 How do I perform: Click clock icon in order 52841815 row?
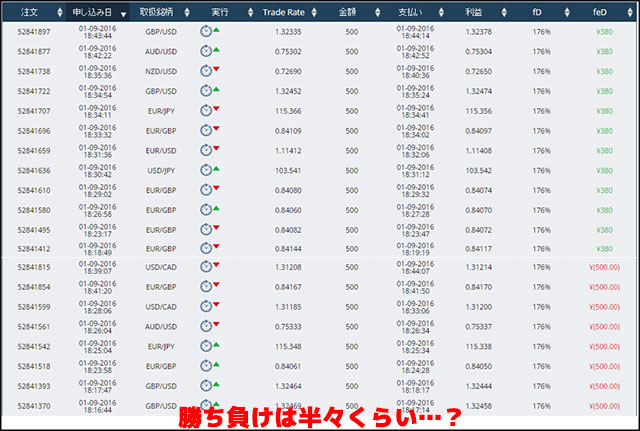click(x=206, y=267)
